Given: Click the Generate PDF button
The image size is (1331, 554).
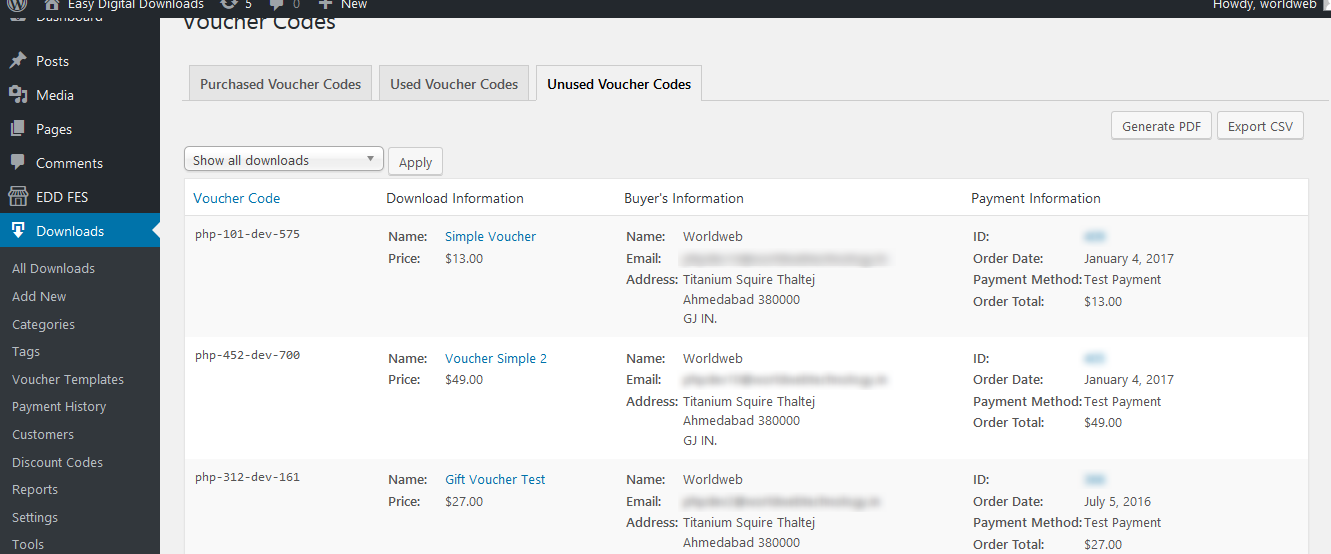Looking at the screenshot, I should click(1161, 126).
